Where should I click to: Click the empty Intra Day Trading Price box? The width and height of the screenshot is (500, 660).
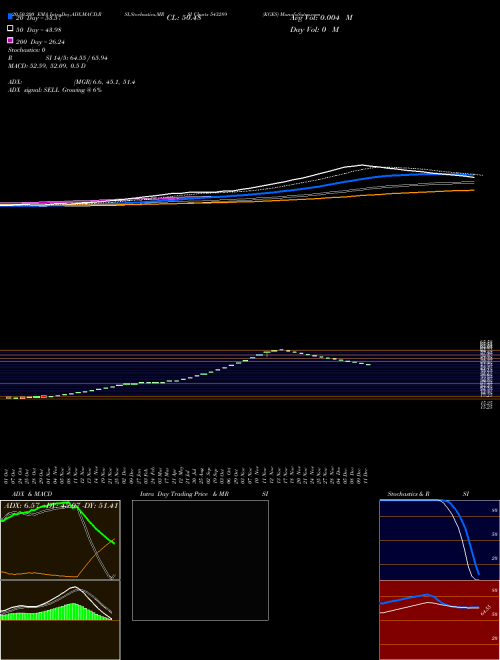click(200, 560)
